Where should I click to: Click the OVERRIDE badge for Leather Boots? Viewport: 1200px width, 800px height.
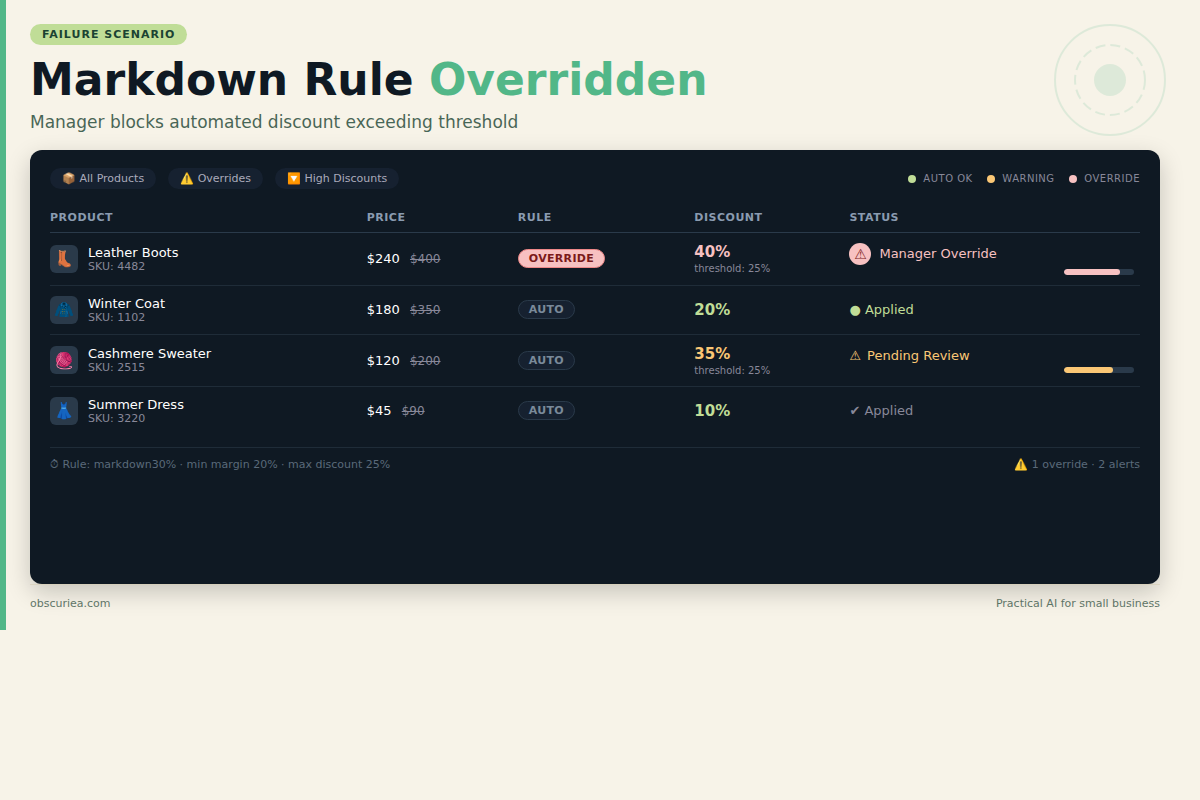561,258
